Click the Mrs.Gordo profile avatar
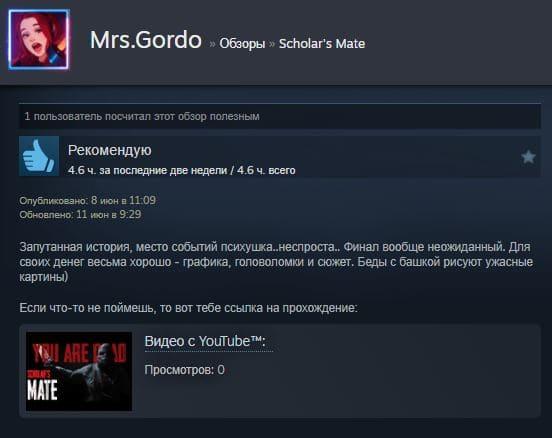 coord(39,39)
